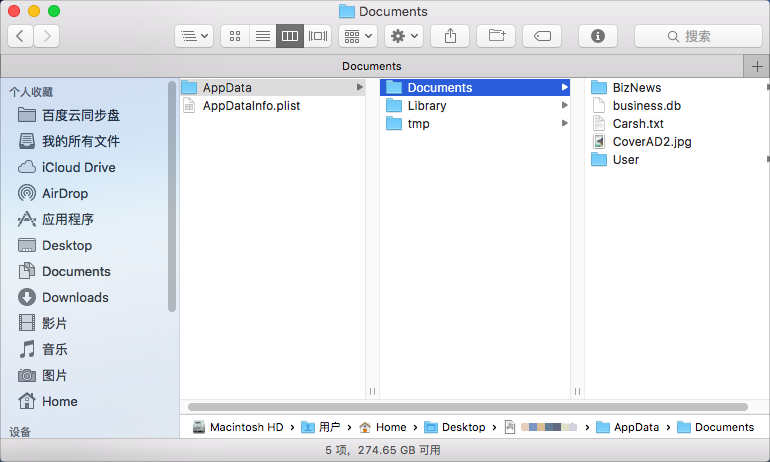Viewport: 770px width, 462px height.
Task: Go forward with the right chevron button
Action: point(47,36)
